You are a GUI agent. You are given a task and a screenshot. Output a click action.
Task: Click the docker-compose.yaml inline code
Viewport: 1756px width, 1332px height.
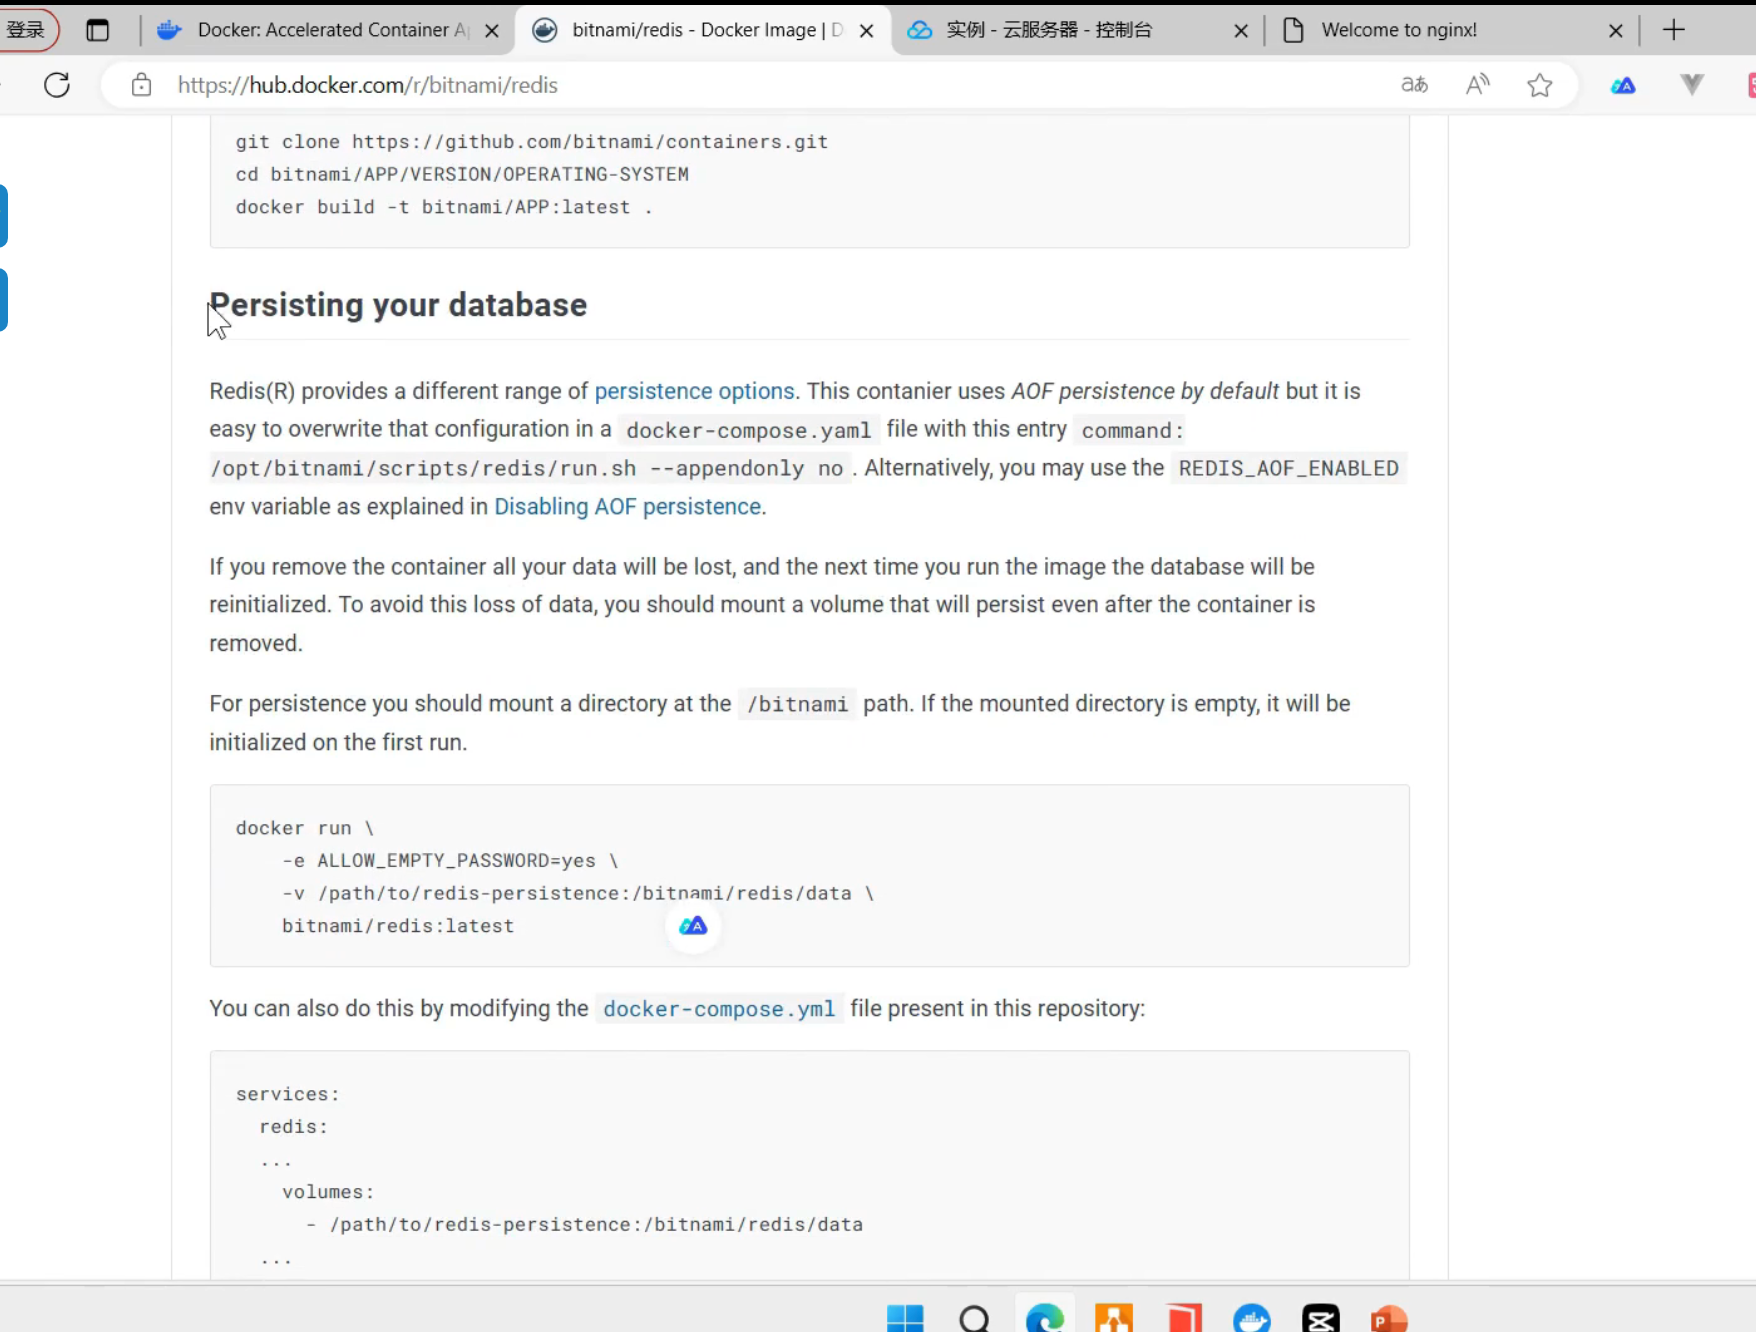pyautogui.click(x=749, y=430)
